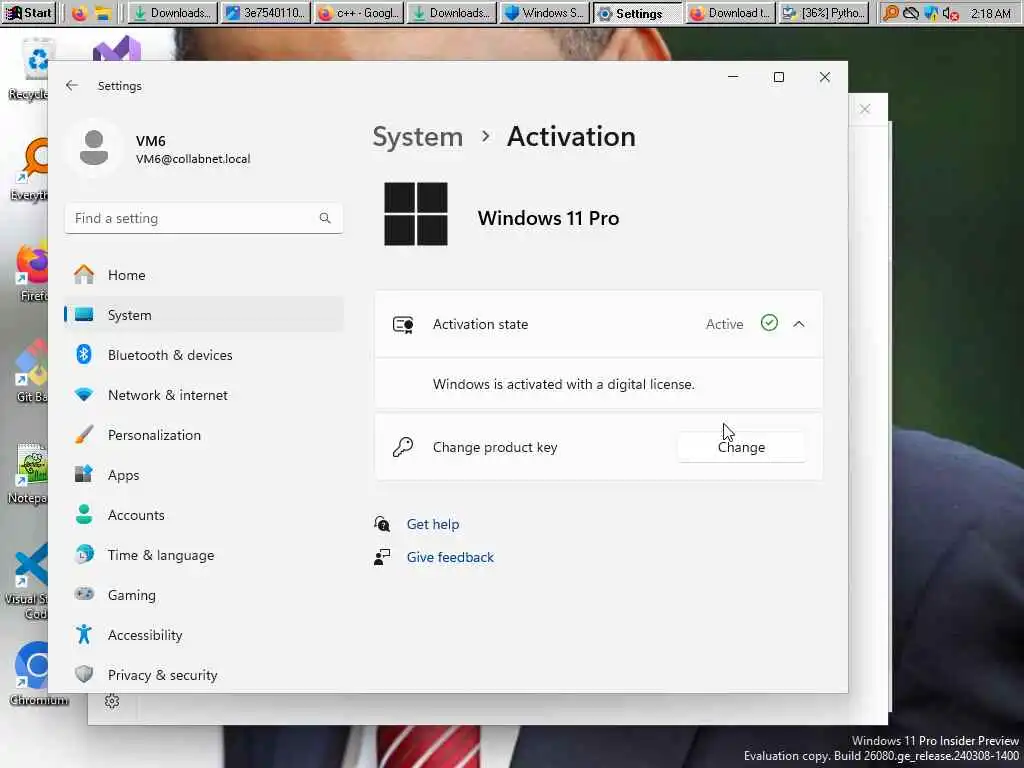Click the Accessibility figure icon

pyautogui.click(x=84, y=634)
